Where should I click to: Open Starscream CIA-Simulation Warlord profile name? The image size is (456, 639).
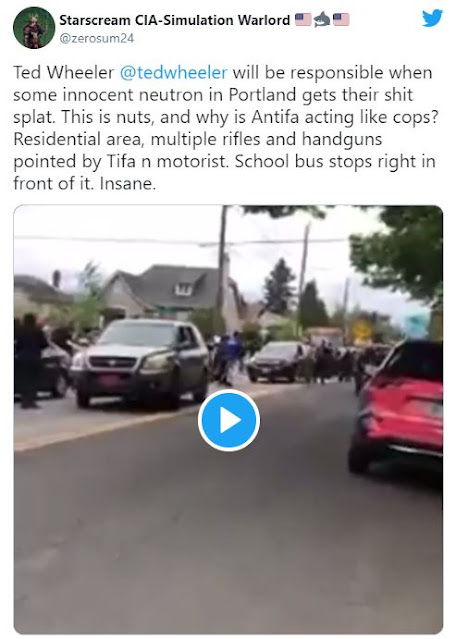click(x=175, y=20)
